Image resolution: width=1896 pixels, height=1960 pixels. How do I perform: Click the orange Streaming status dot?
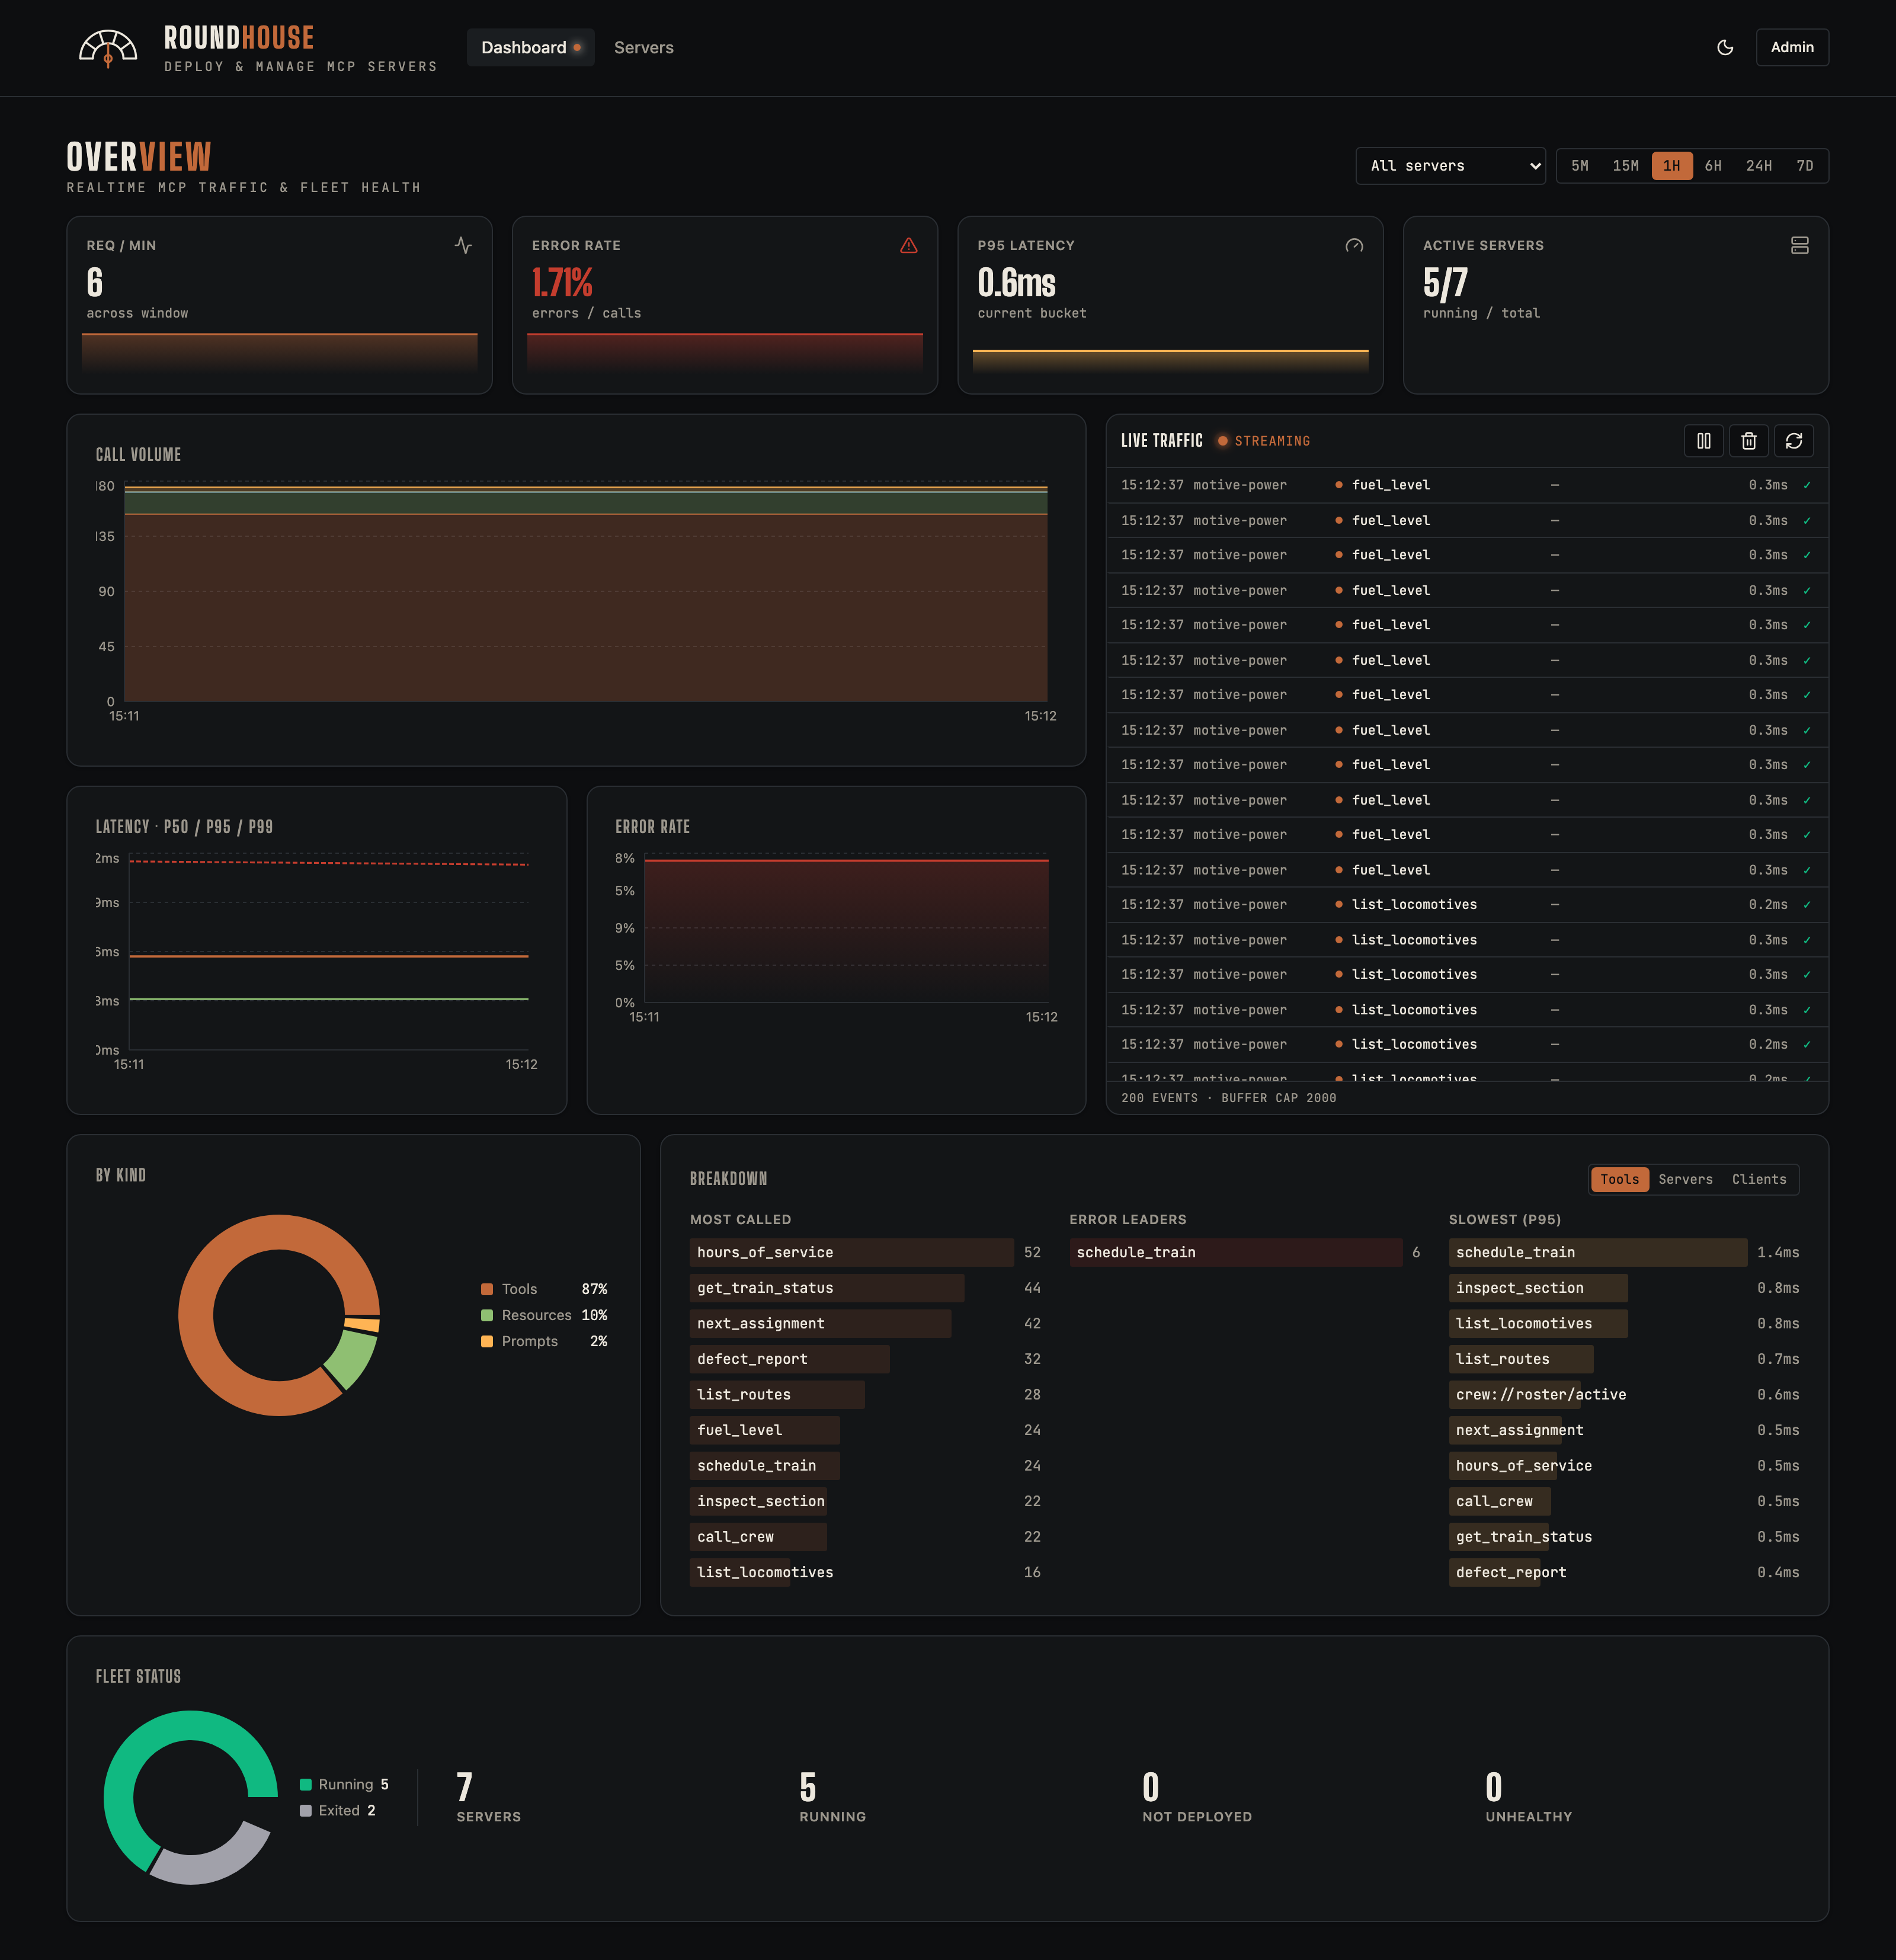click(1222, 441)
